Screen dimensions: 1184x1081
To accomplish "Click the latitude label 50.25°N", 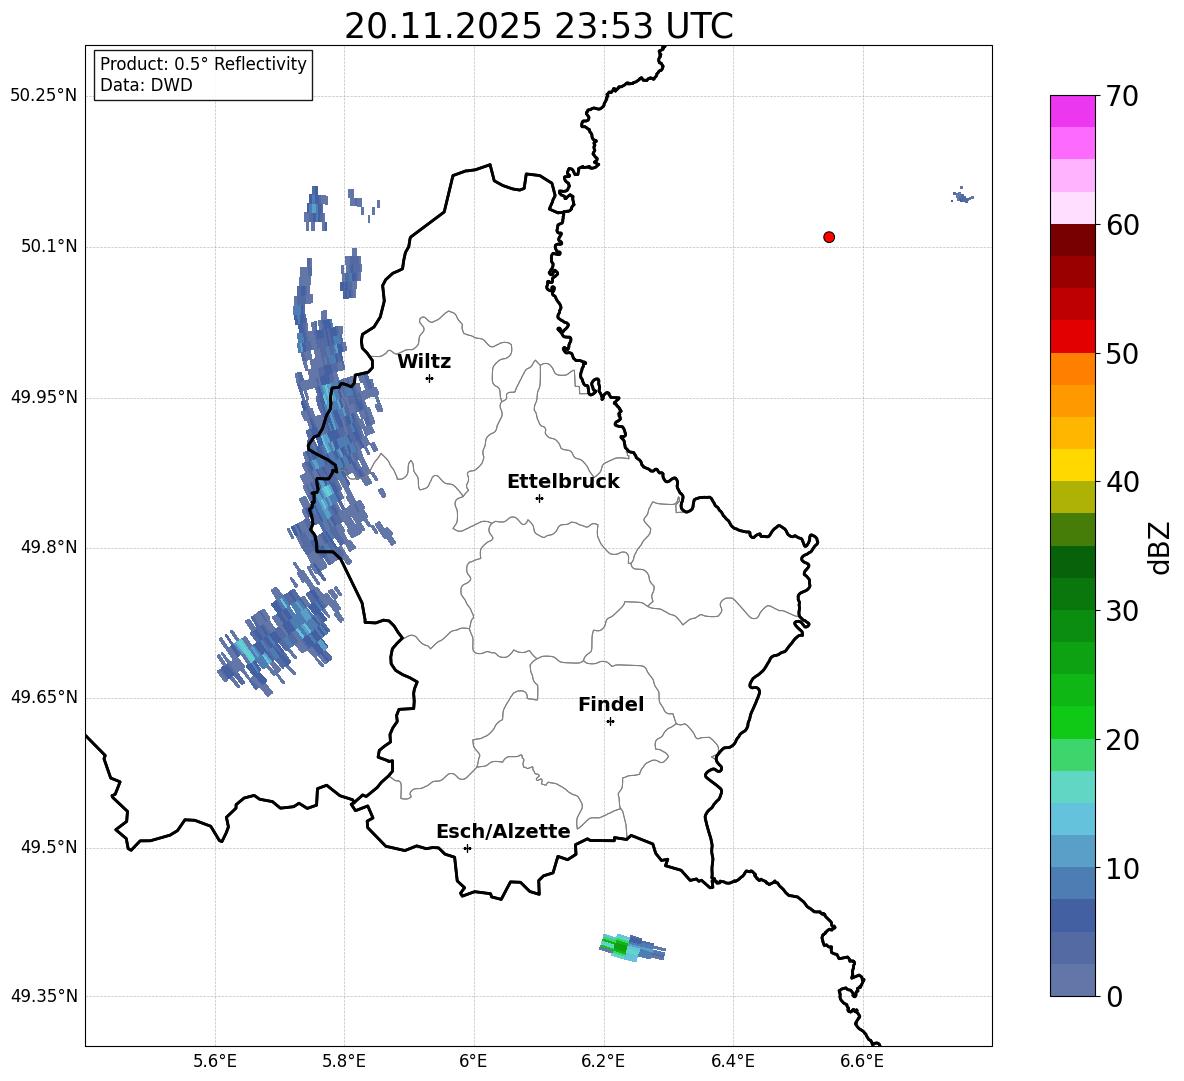I will [x=44, y=96].
